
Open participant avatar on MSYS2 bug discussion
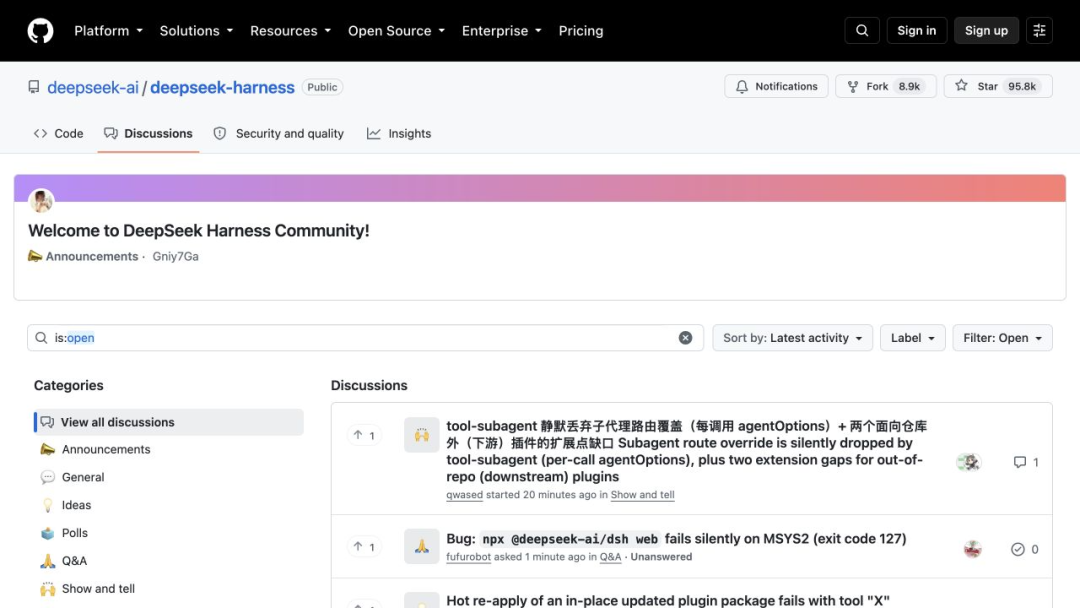point(973,549)
